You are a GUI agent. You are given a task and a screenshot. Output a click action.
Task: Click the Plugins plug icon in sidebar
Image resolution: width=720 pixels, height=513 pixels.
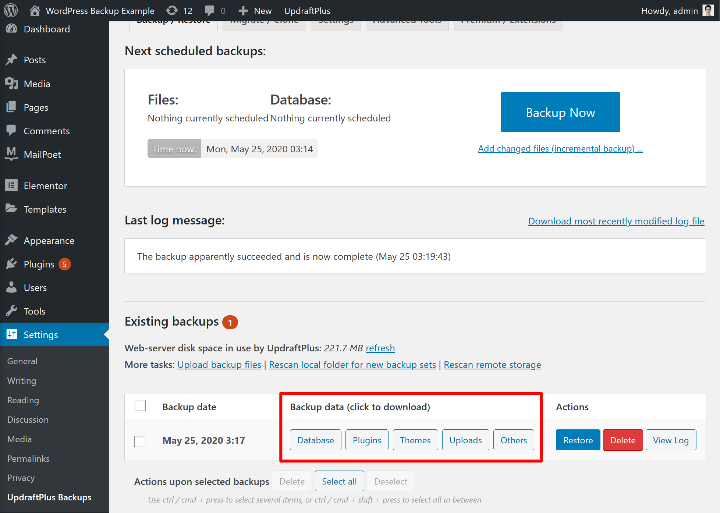coord(11,265)
